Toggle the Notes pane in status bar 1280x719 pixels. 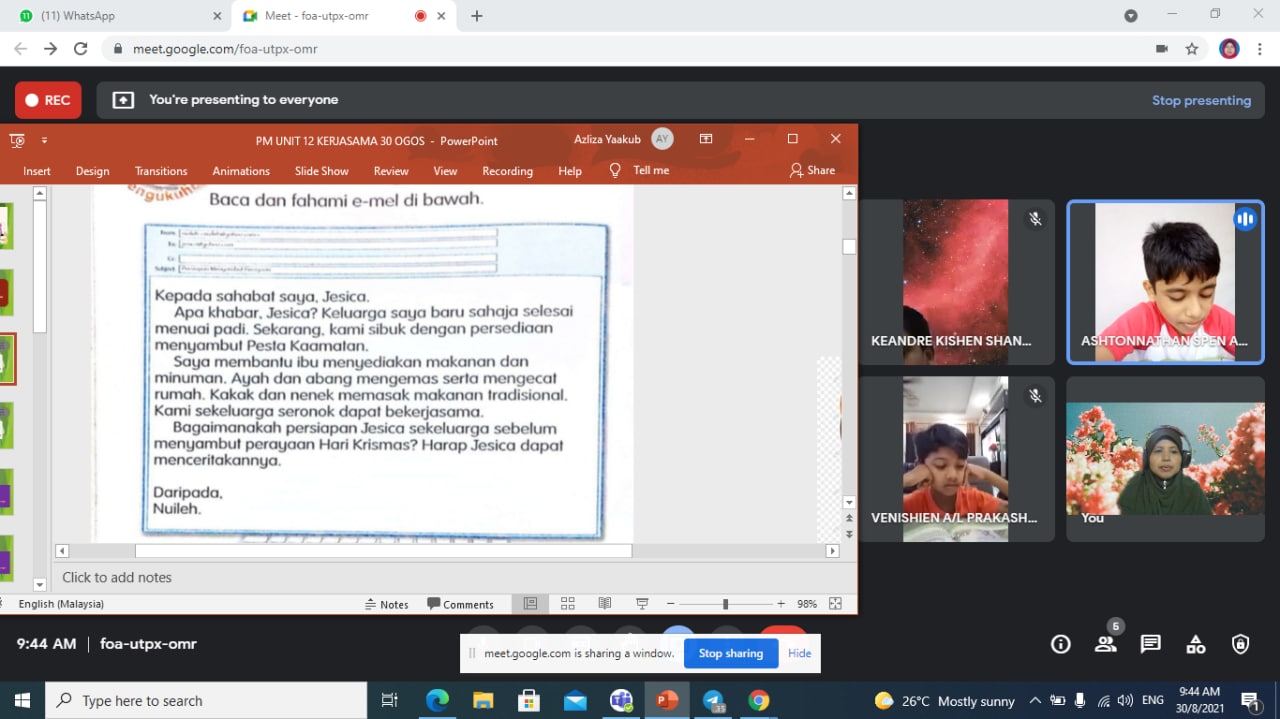coord(387,604)
